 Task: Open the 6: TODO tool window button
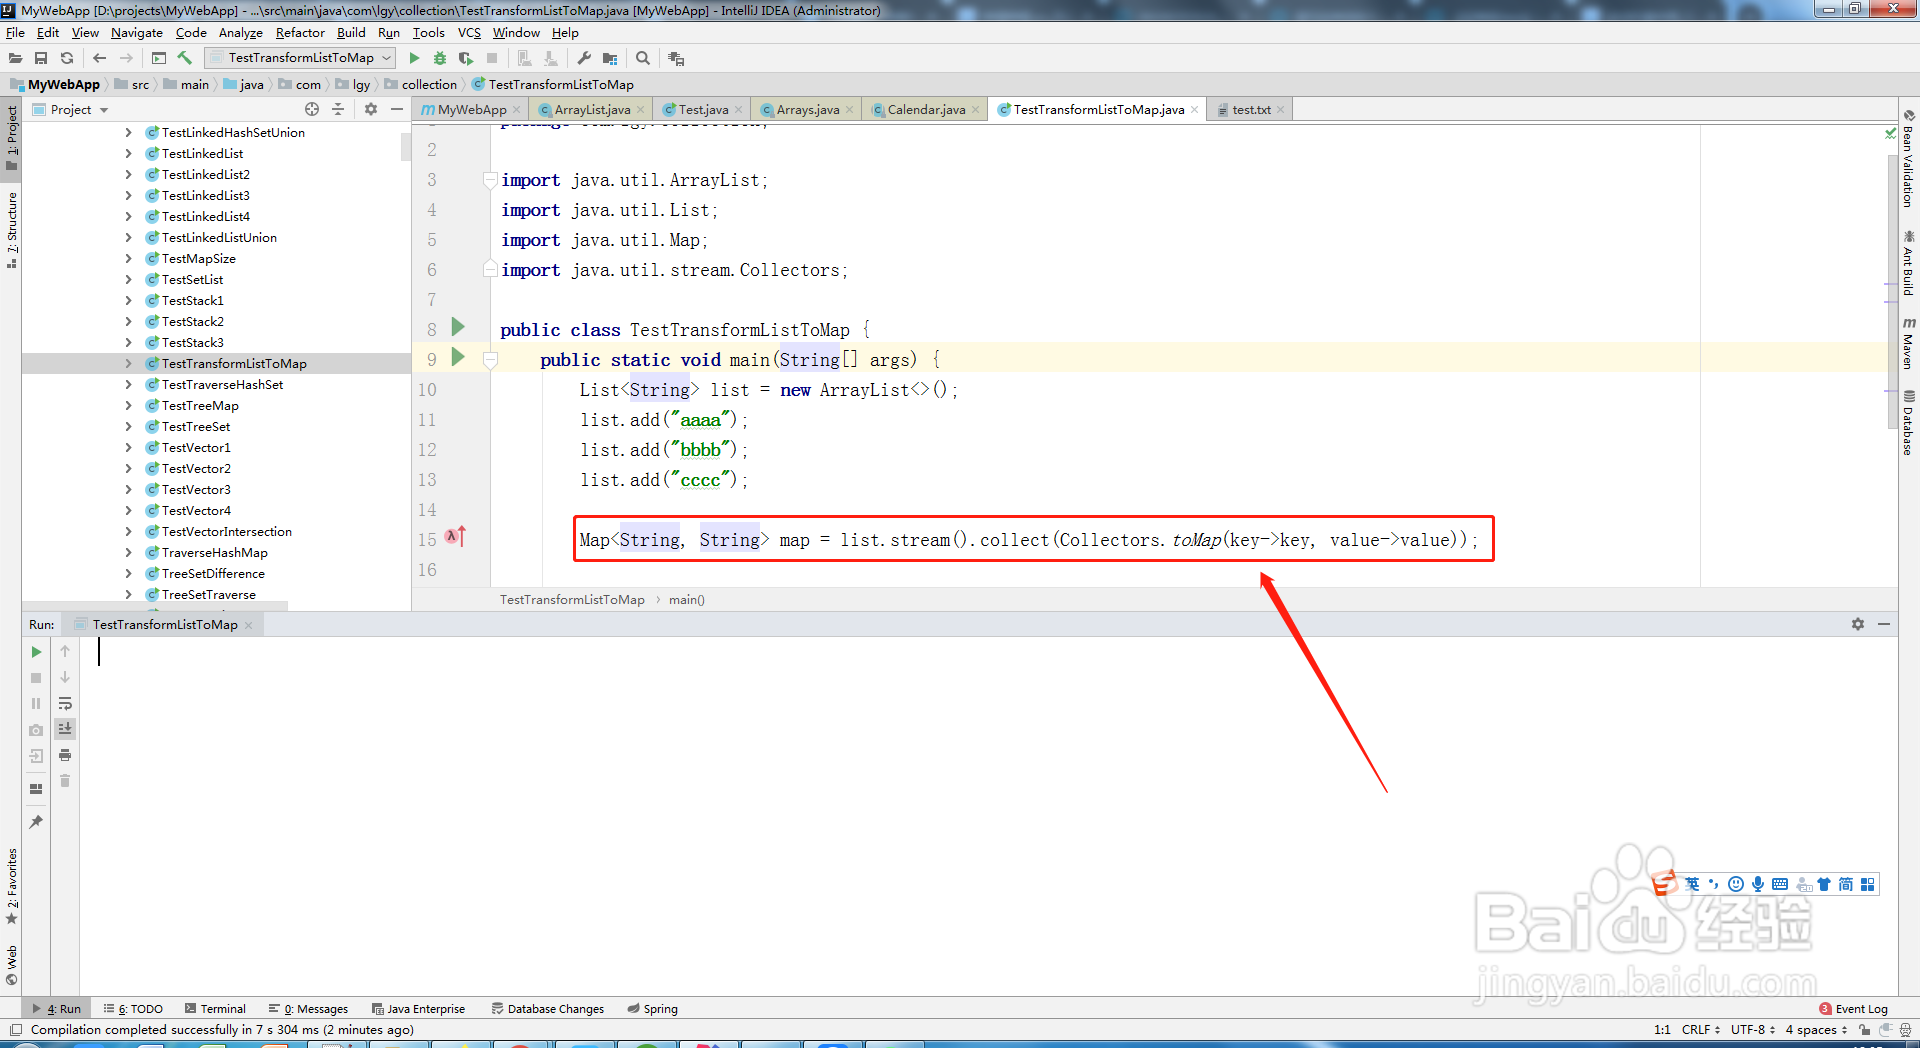[x=133, y=1009]
